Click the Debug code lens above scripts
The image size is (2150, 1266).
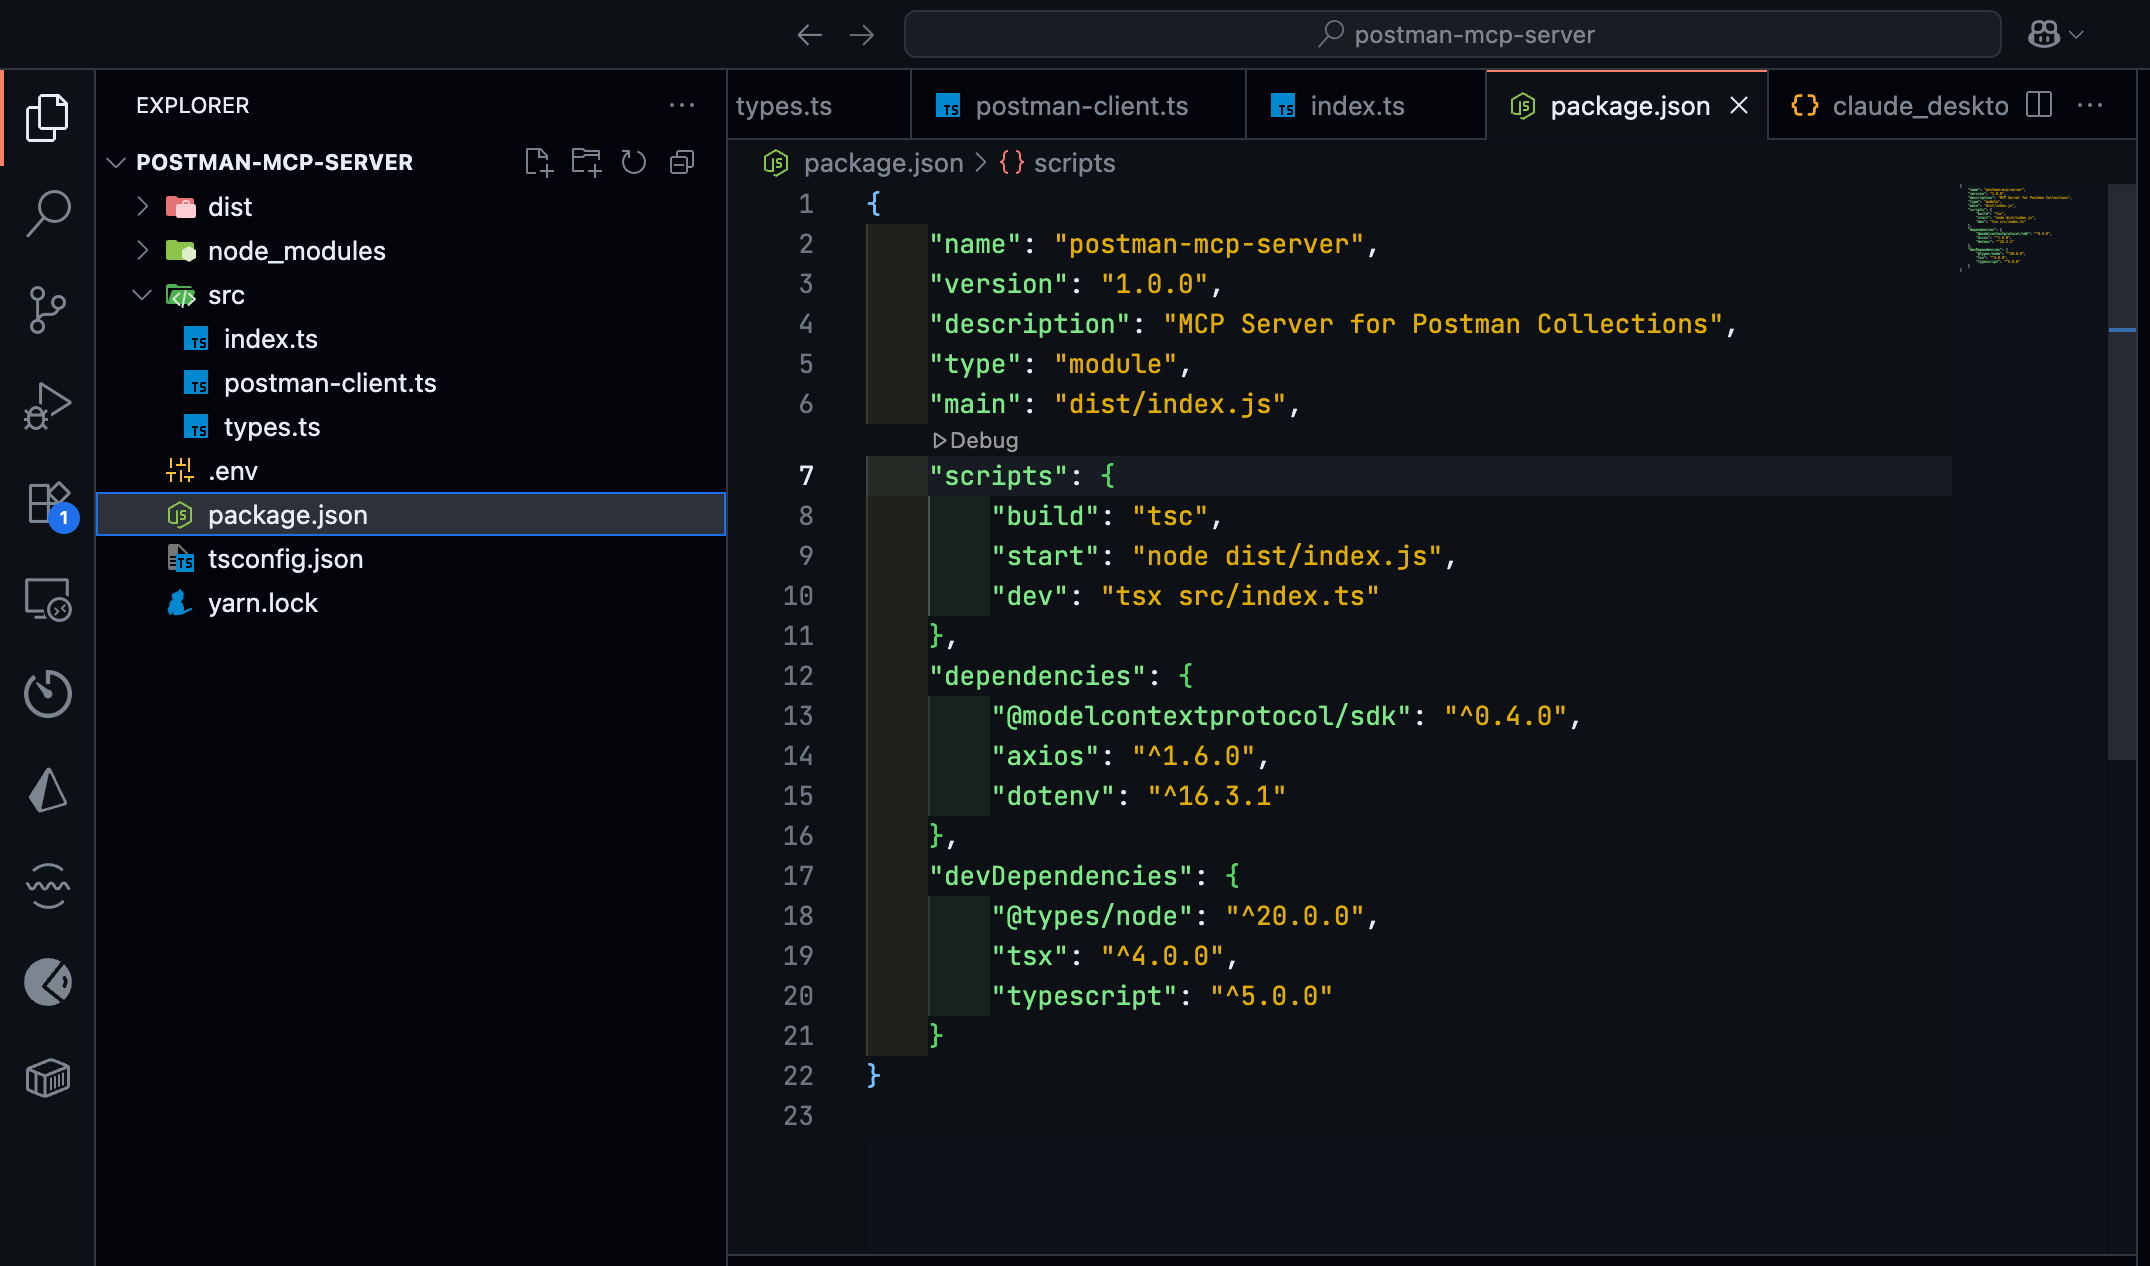click(976, 440)
